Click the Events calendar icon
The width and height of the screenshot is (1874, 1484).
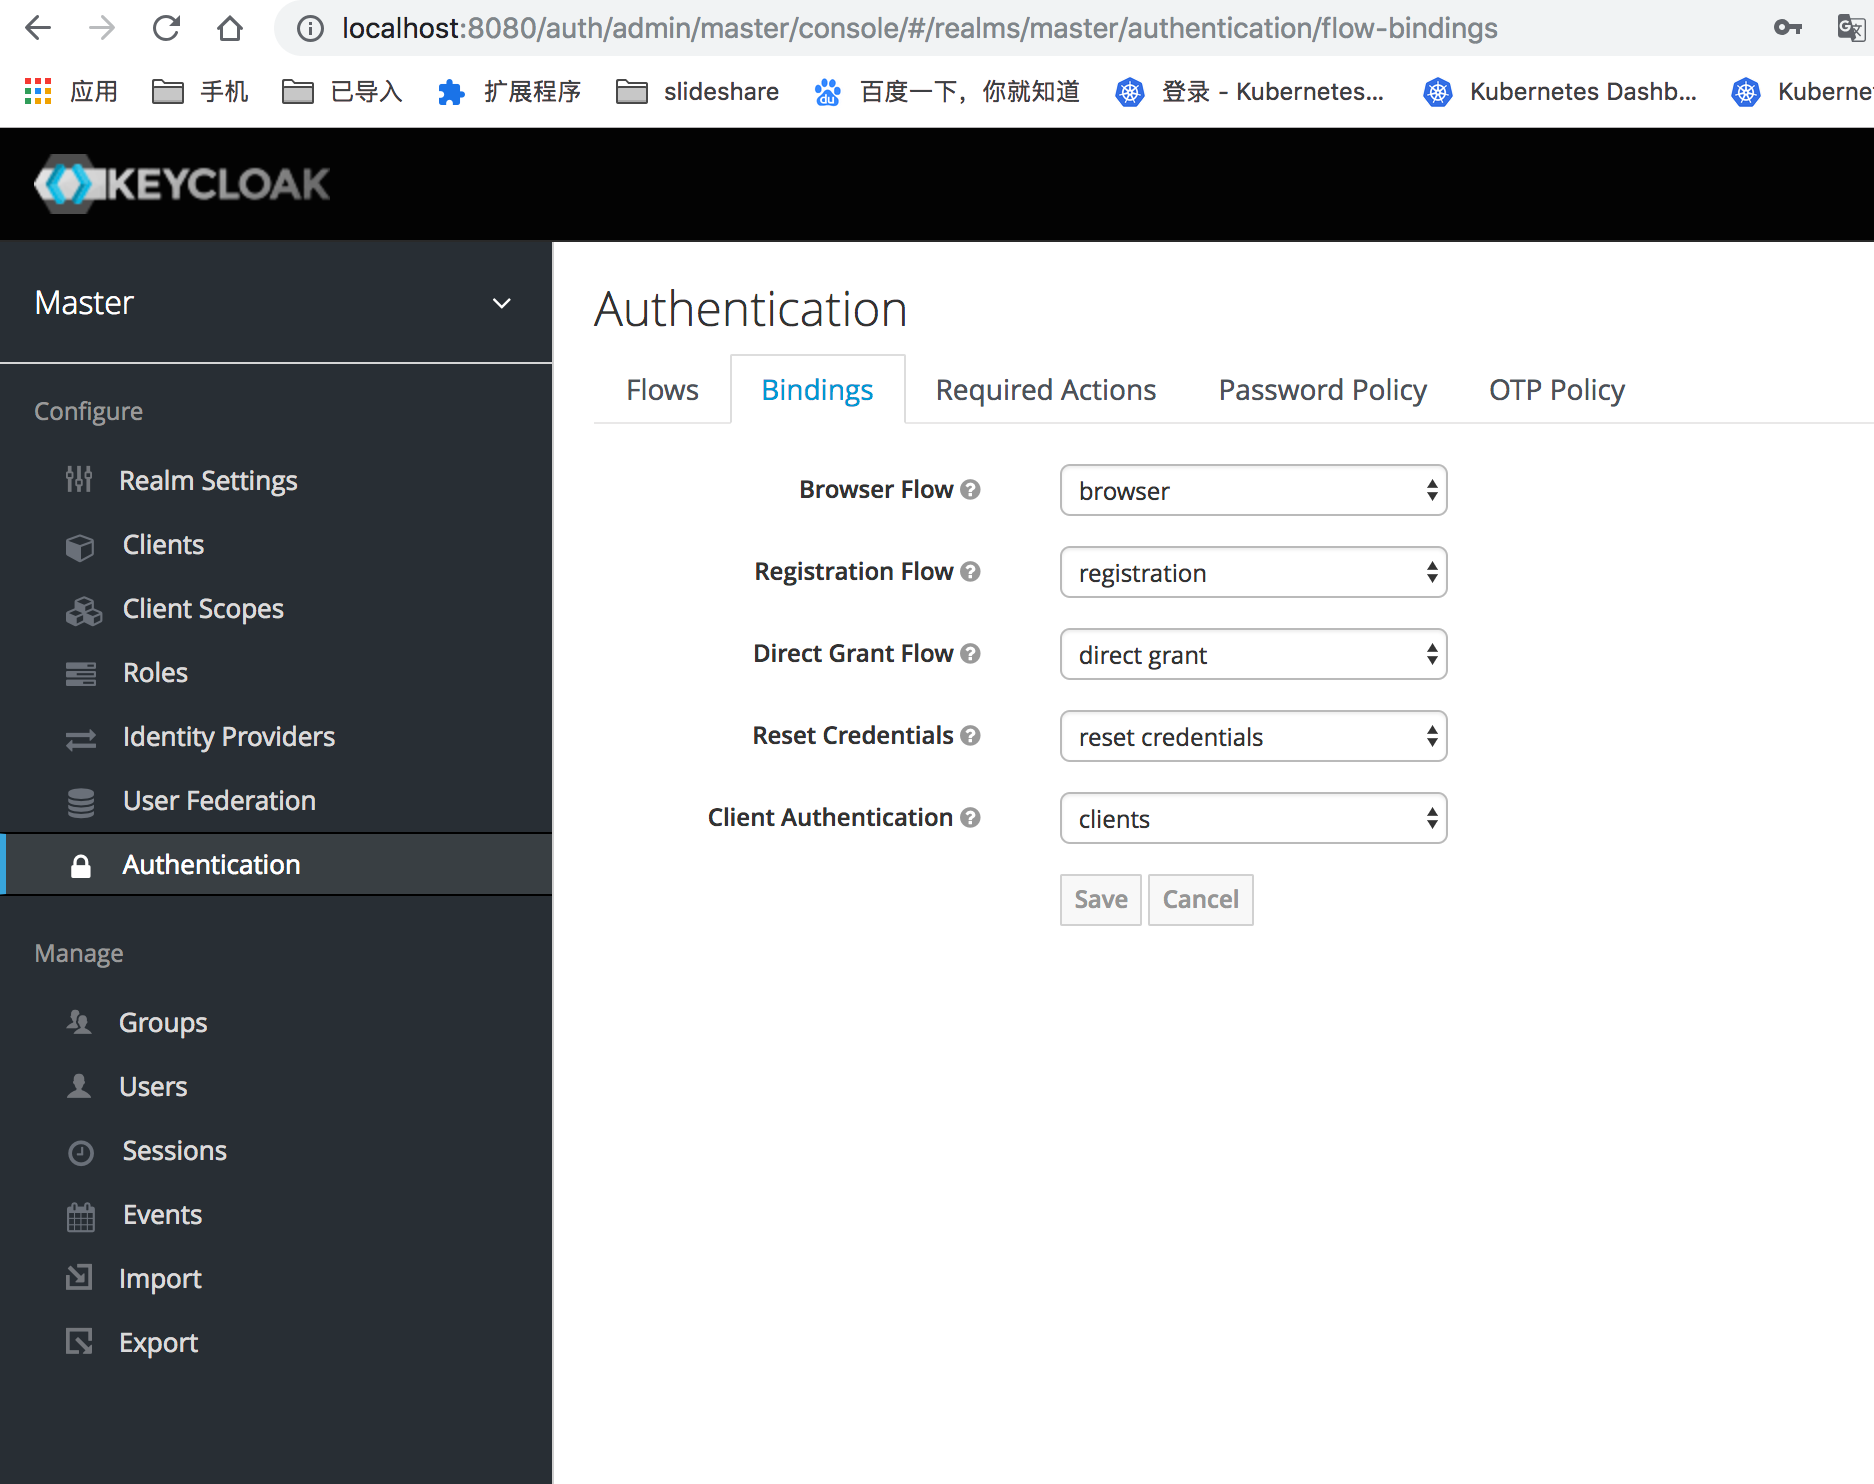click(x=80, y=1214)
